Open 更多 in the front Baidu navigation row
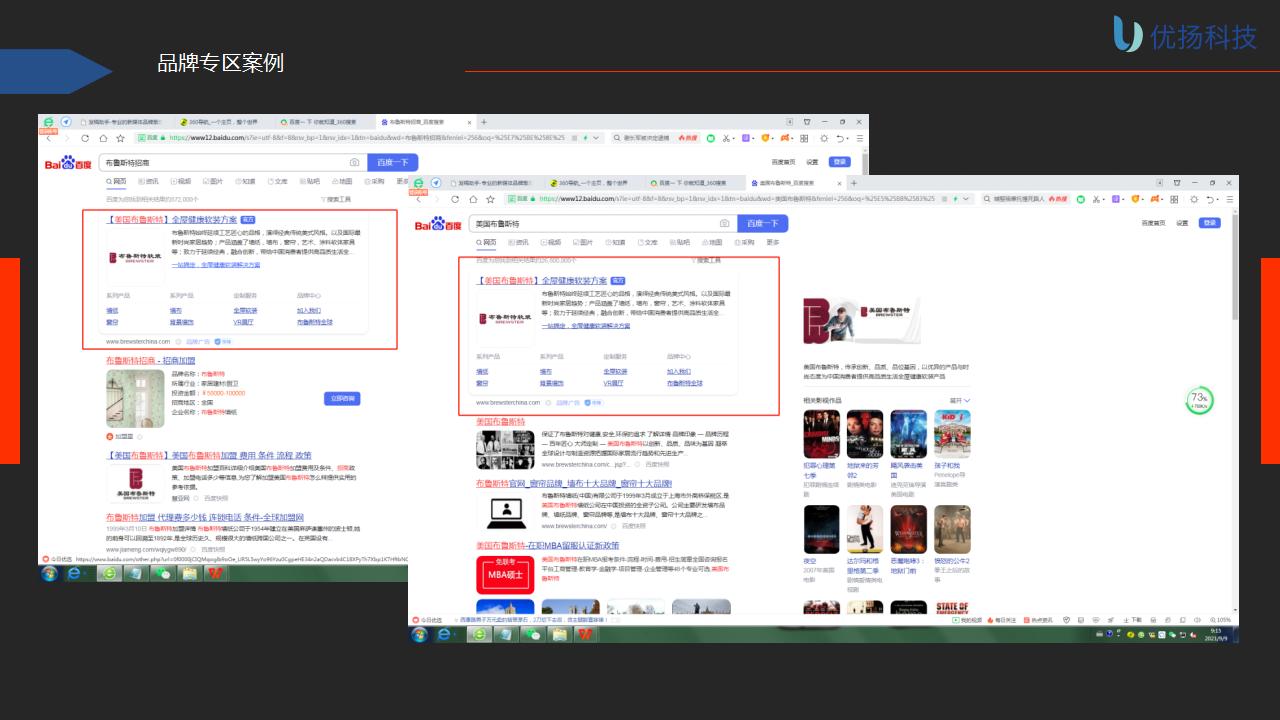1280x720 pixels. [x=773, y=242]
